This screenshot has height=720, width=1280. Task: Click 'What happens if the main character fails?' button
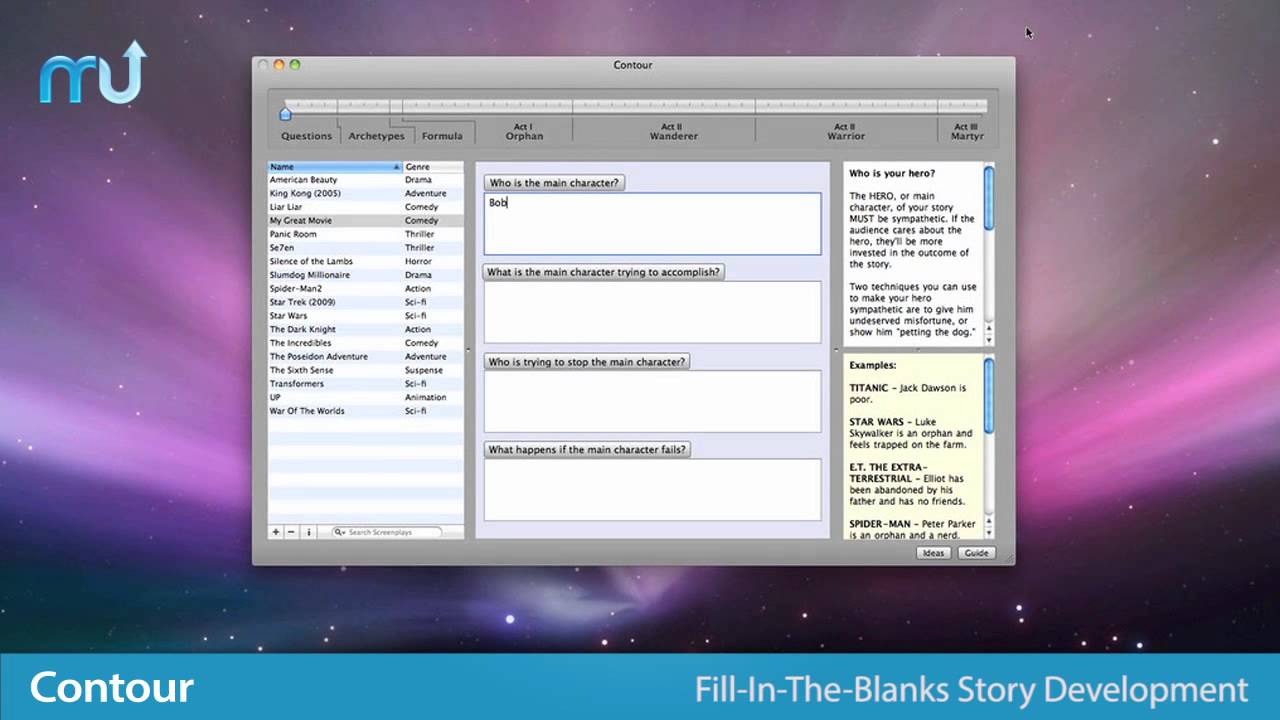click(x=587, y=450)
